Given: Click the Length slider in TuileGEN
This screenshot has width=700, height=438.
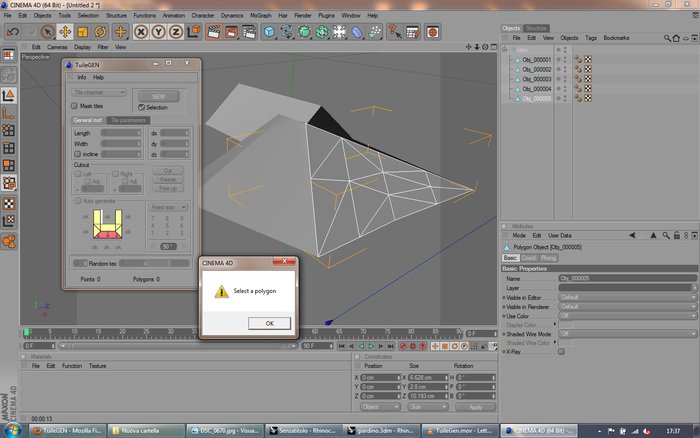Looking at the screenshot, I should [x=121, y=133].
